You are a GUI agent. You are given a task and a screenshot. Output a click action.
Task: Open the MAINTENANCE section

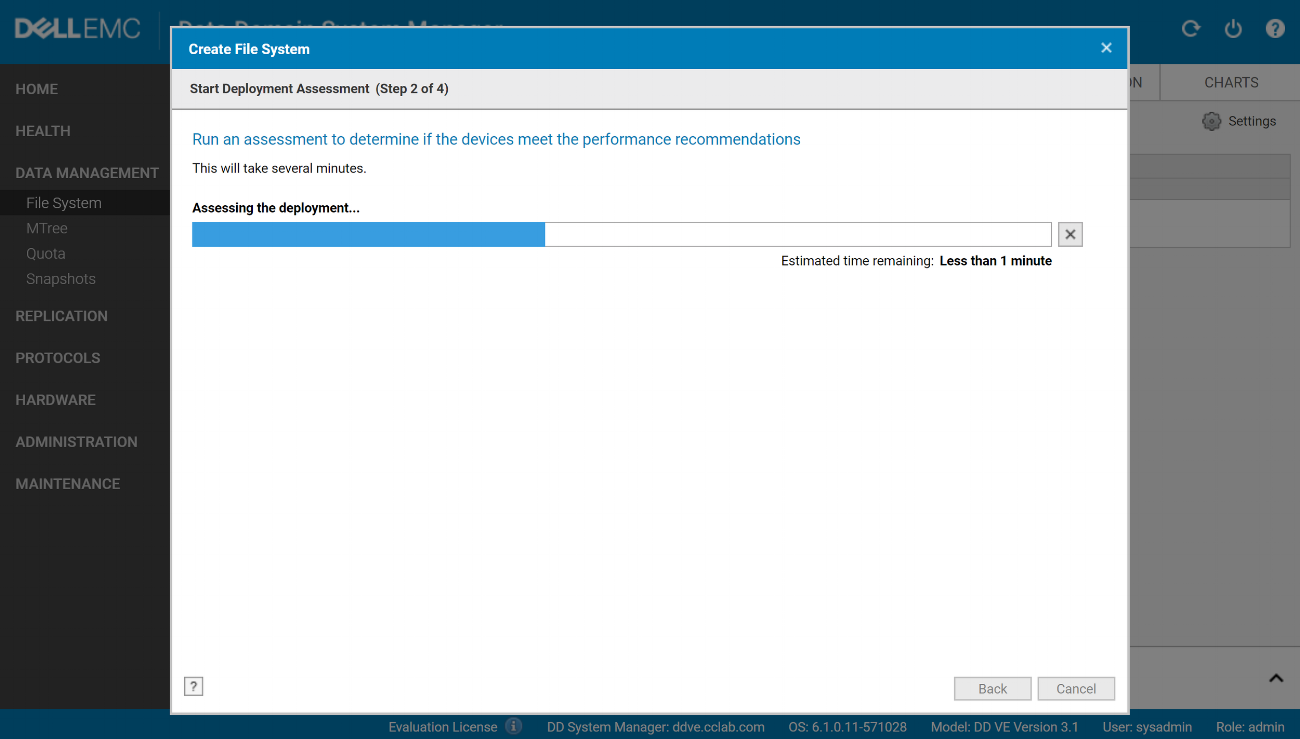pos(68,484)
